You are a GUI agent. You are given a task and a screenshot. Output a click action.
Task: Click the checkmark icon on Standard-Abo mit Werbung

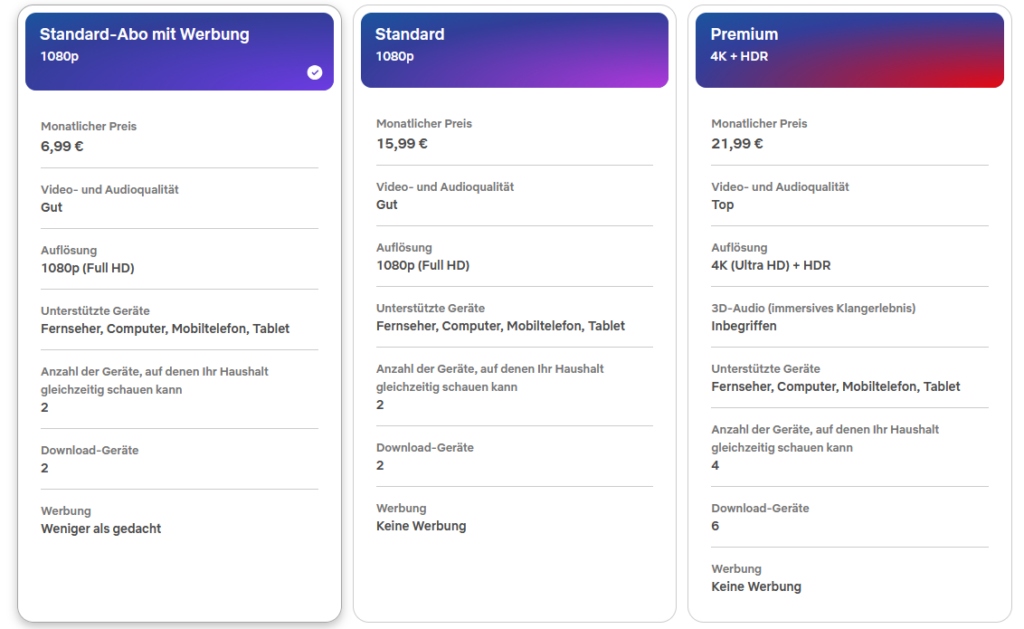click(315, 72)
